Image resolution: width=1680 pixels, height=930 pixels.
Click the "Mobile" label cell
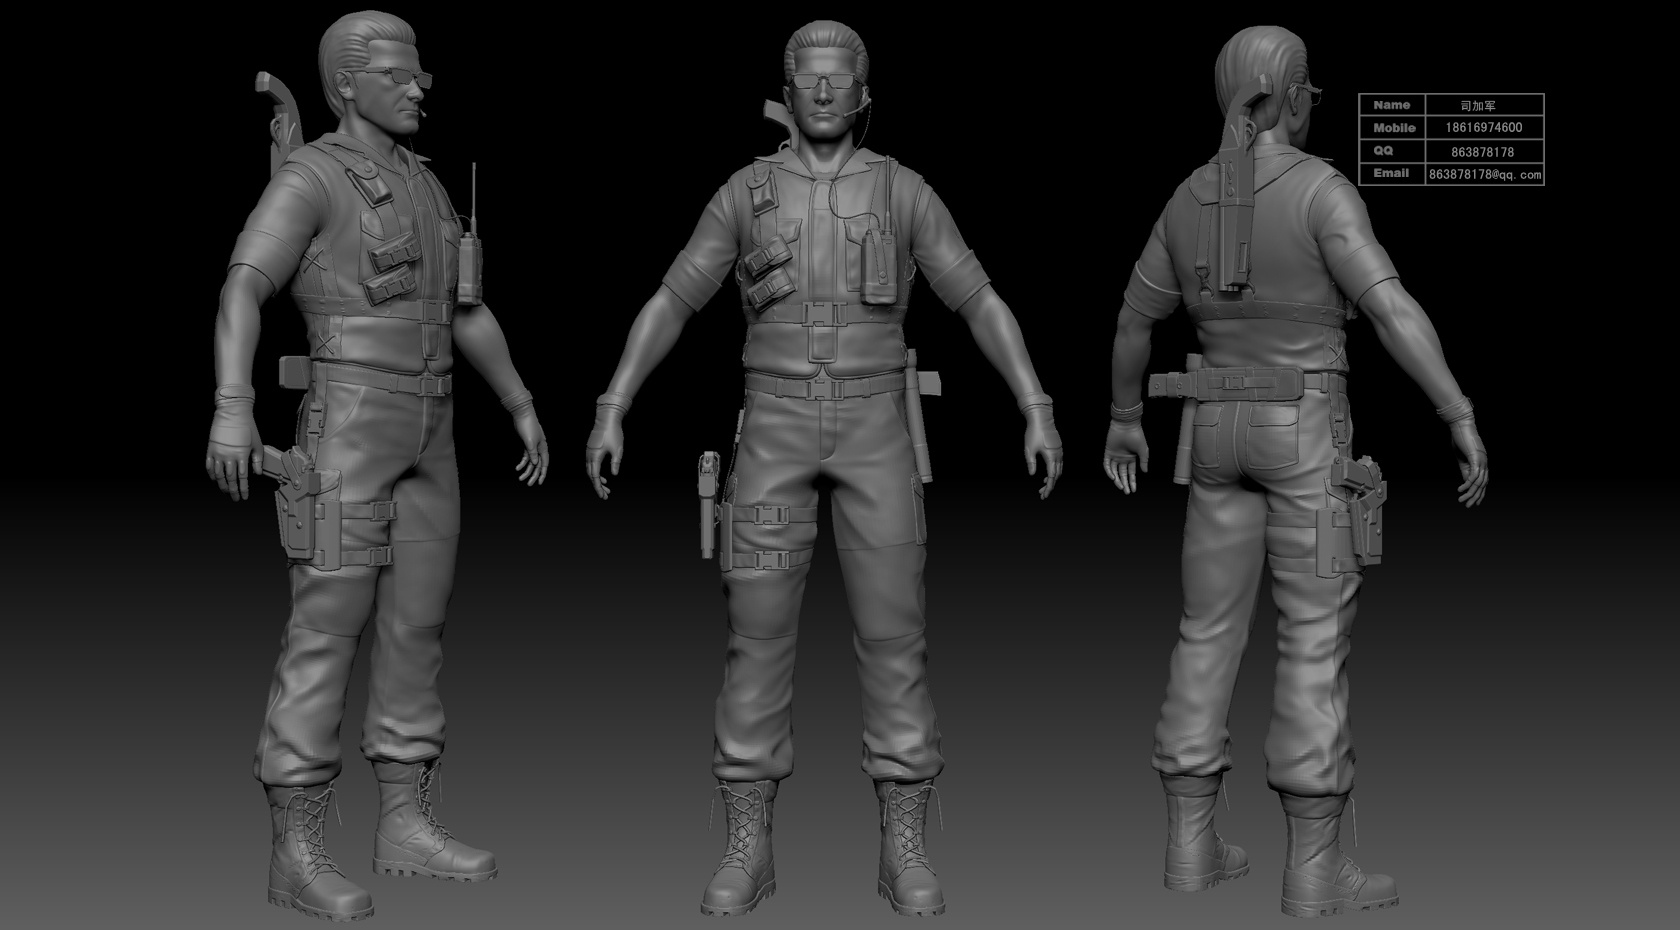pos(1391,128)
